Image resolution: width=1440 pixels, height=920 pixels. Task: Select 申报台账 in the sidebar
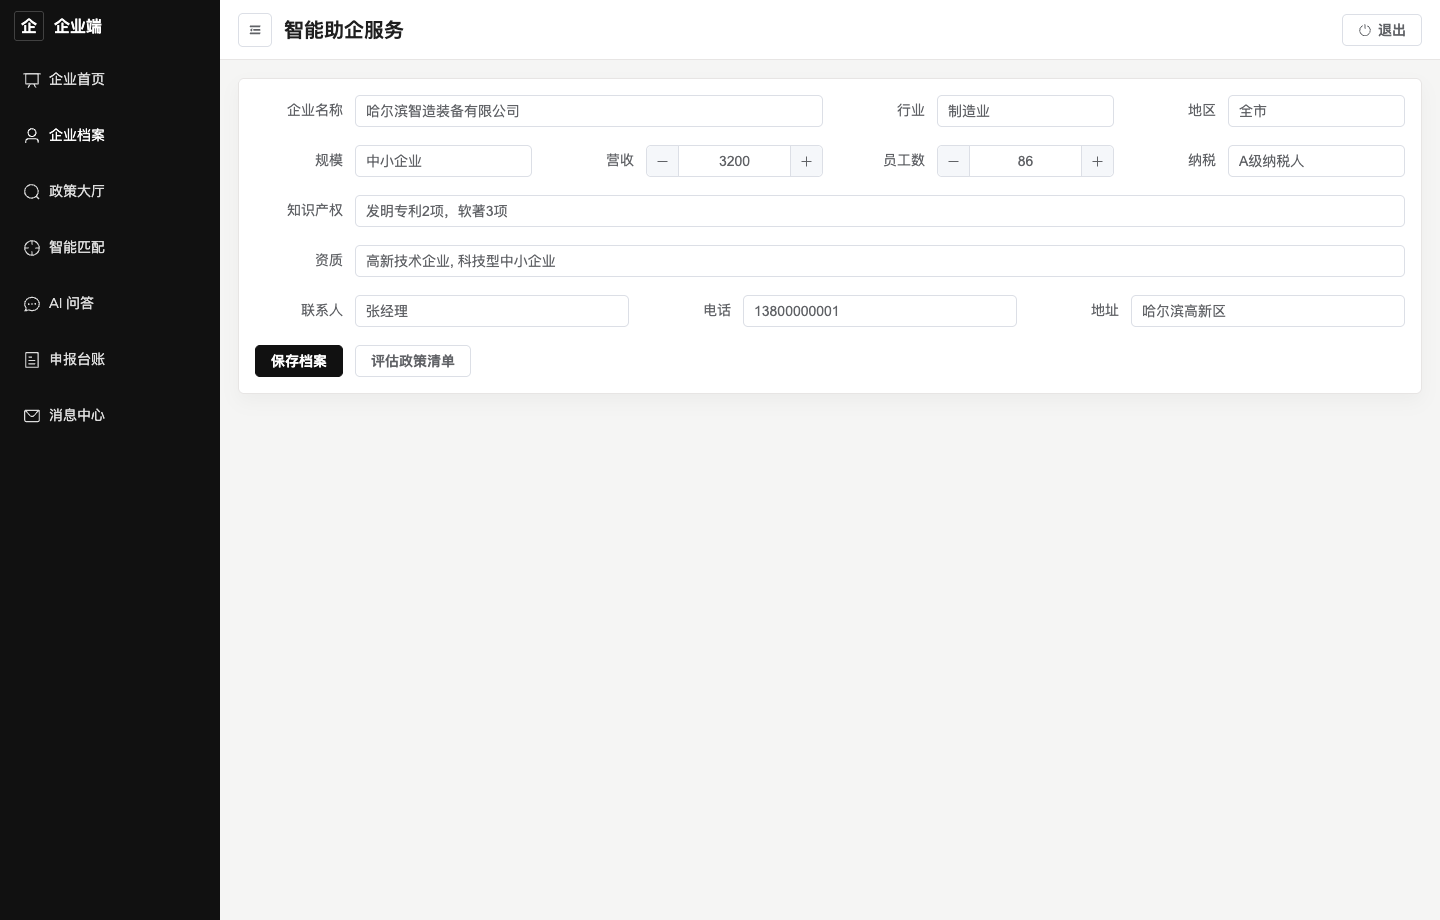[110, 359]
